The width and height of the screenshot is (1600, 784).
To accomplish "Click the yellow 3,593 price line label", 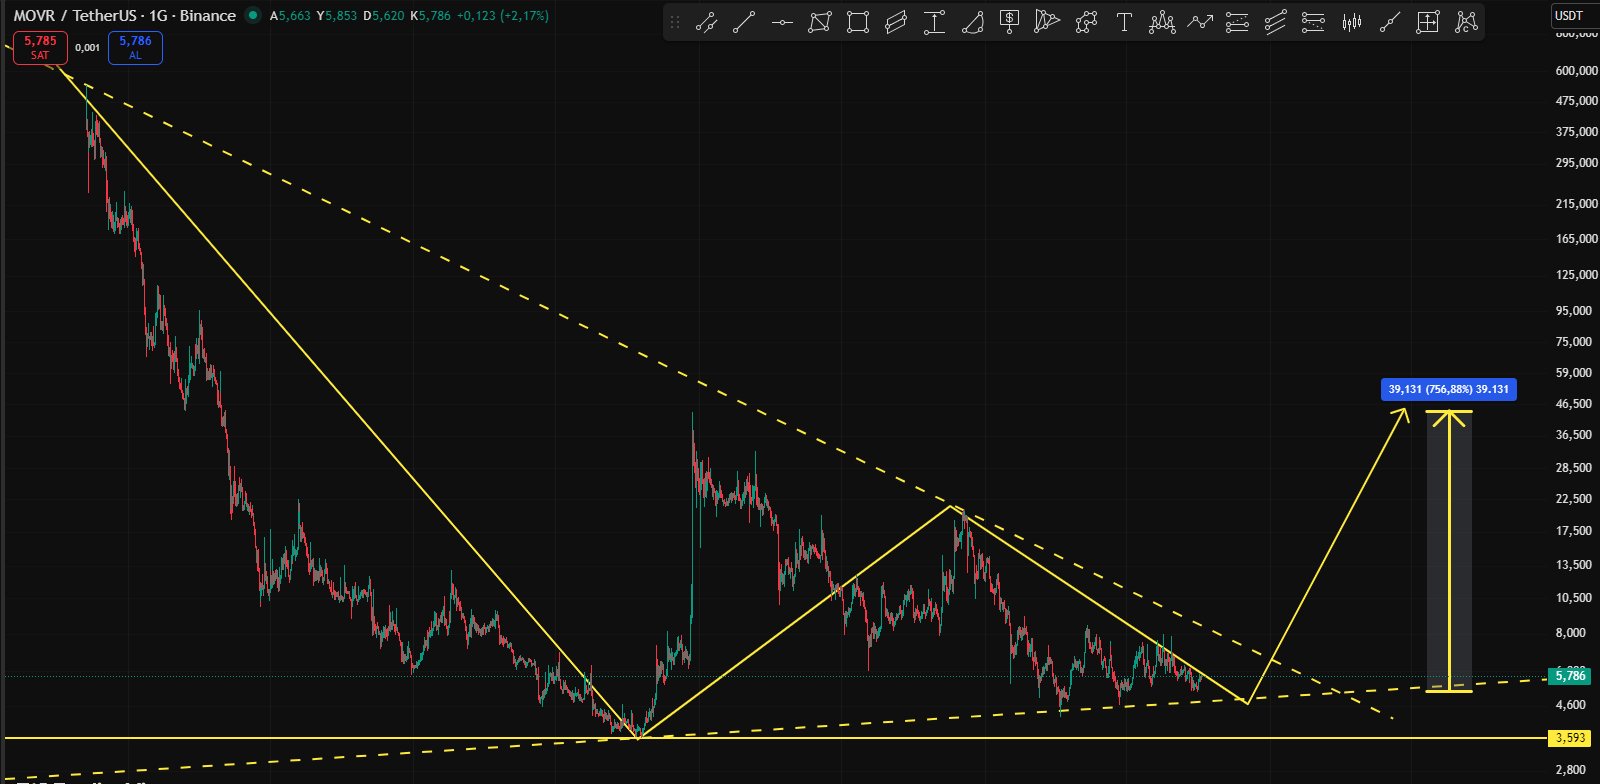I will tap(1570, 738).
